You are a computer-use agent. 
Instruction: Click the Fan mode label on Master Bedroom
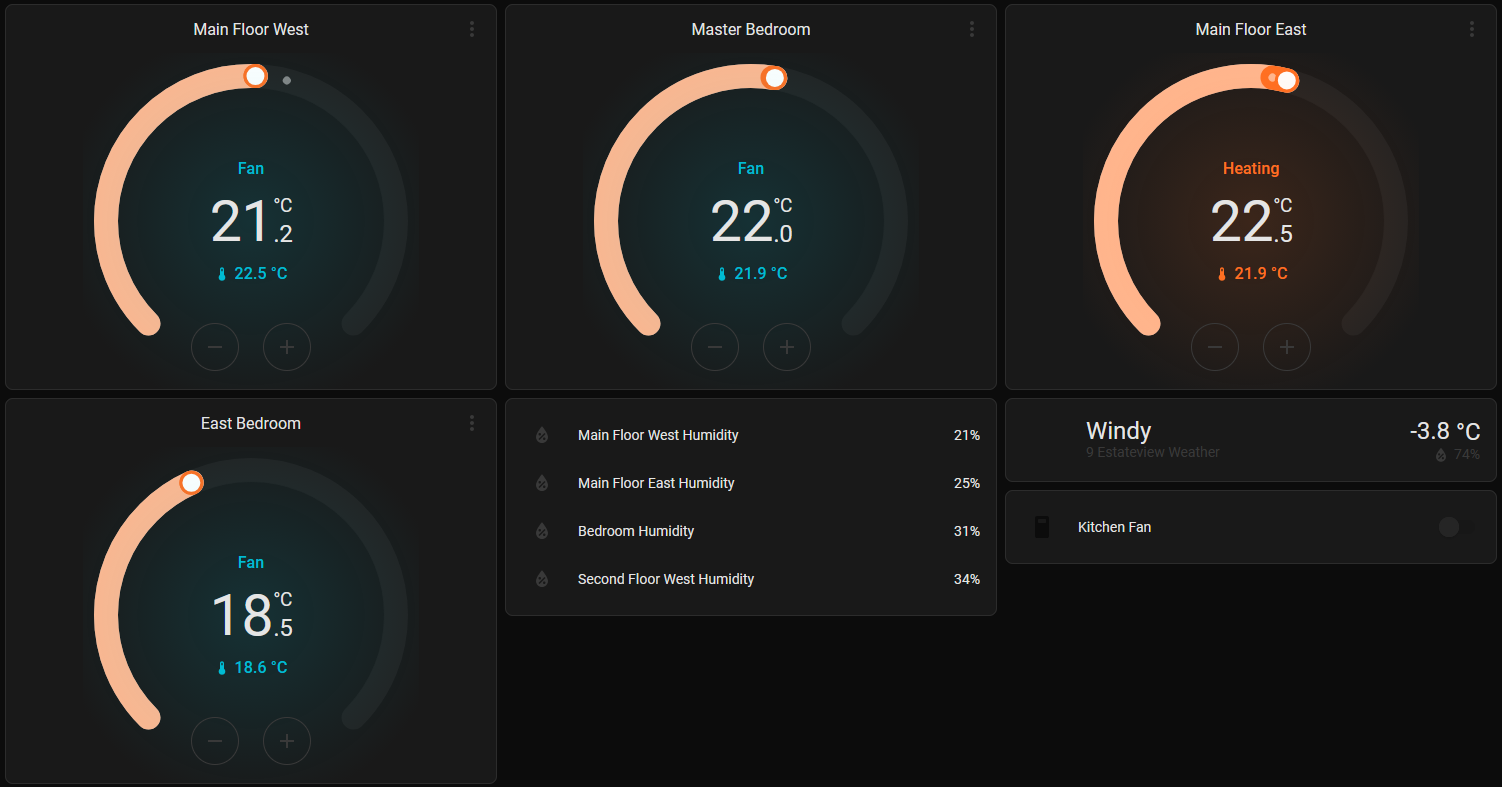[751, 168]
